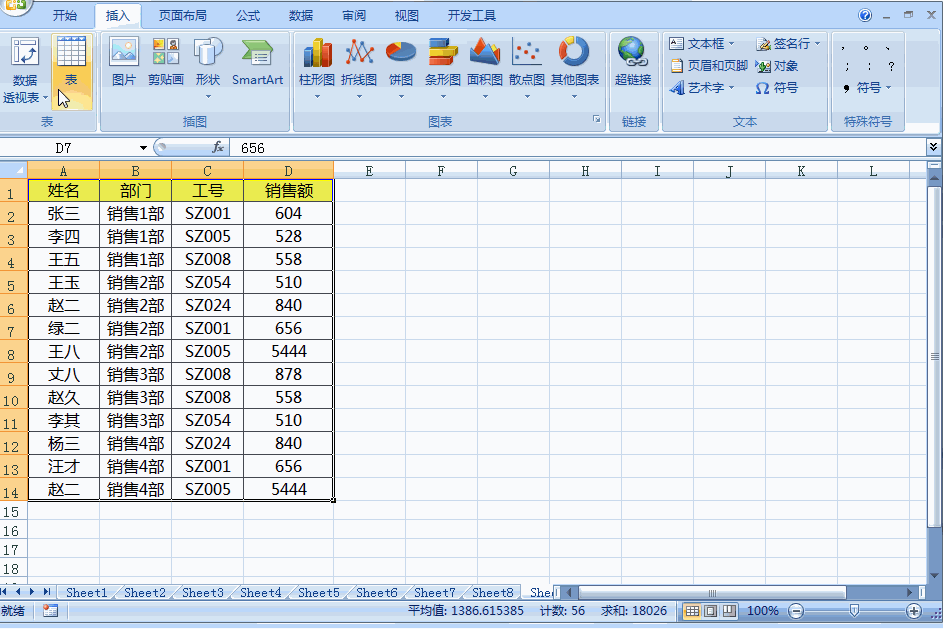Choose the 散点图 scatter chart icon
Screen dimensions: 943x629
(527, 53)
